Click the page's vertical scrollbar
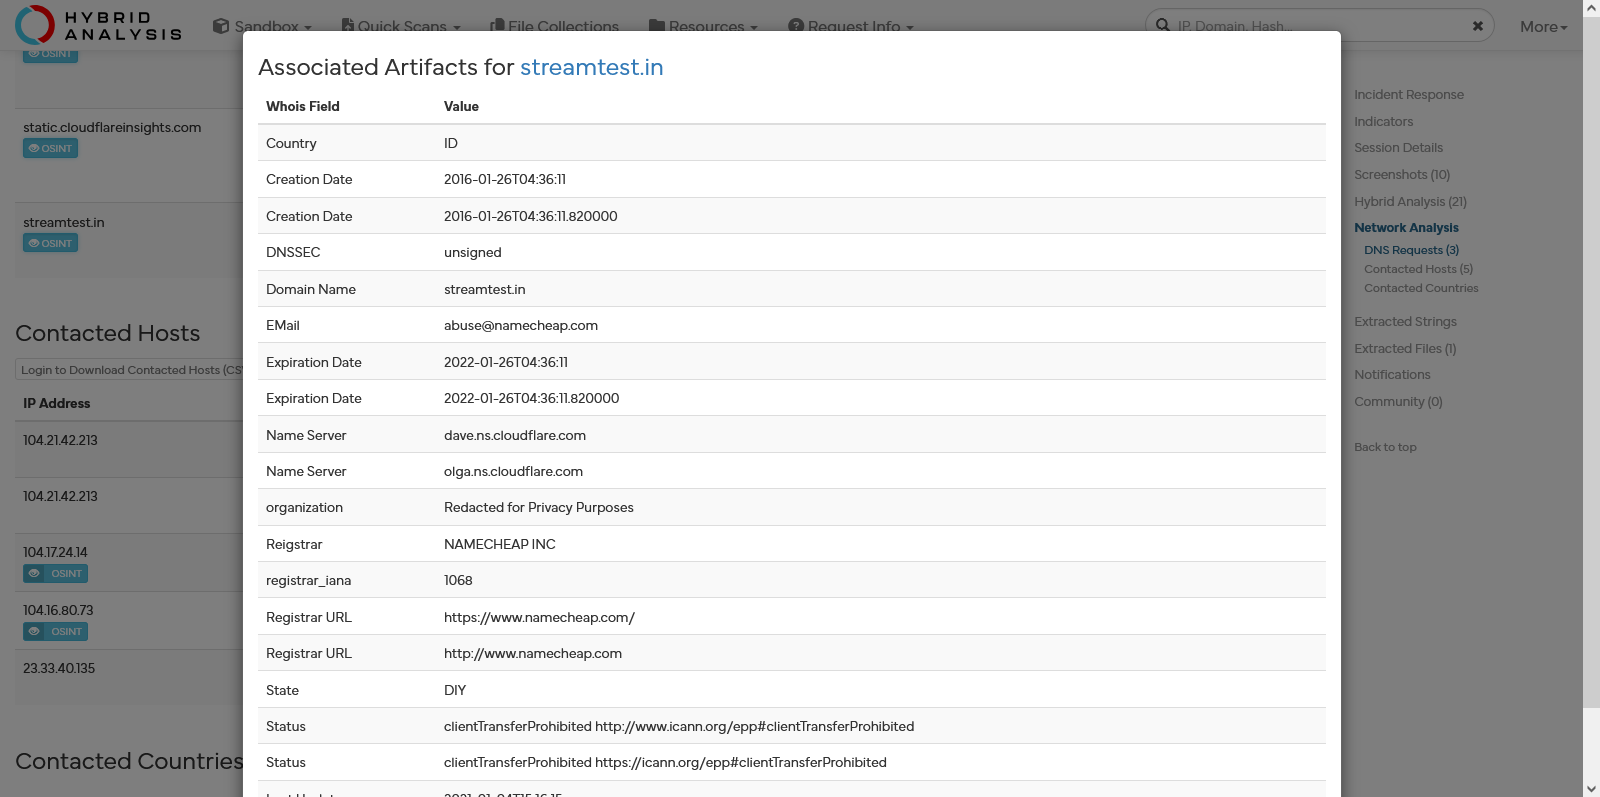1600x797 pixels. point(1590,400)
